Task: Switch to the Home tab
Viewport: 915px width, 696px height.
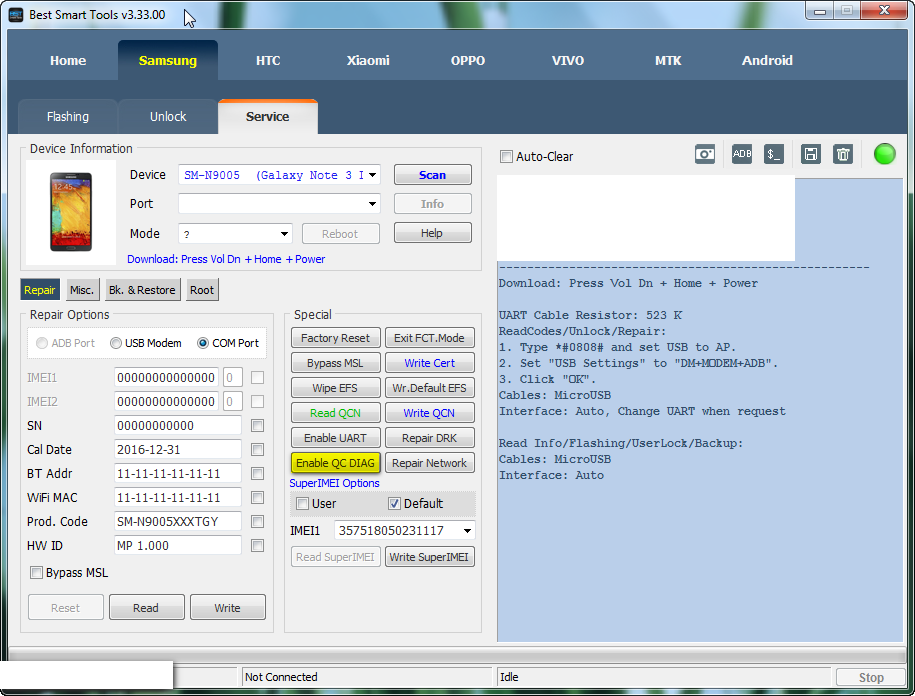Action: [x=68, y=61]
